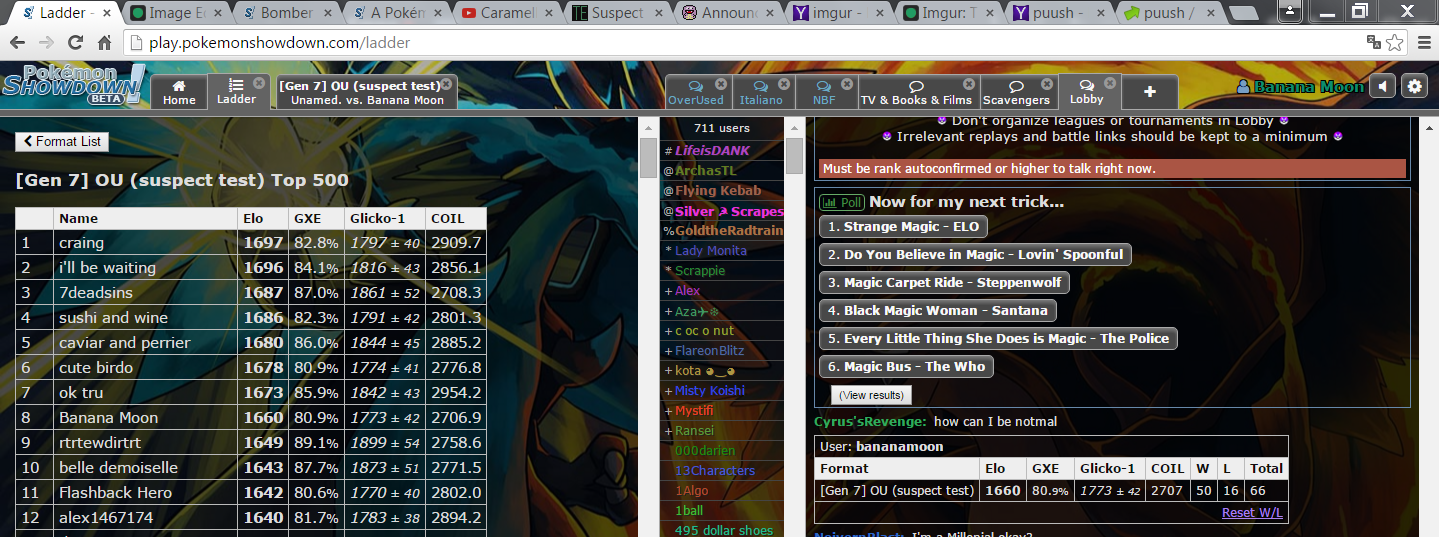Screen dimensions: 1439x537
Task: Close the Ladder room tab
Action: pos(259,83)
